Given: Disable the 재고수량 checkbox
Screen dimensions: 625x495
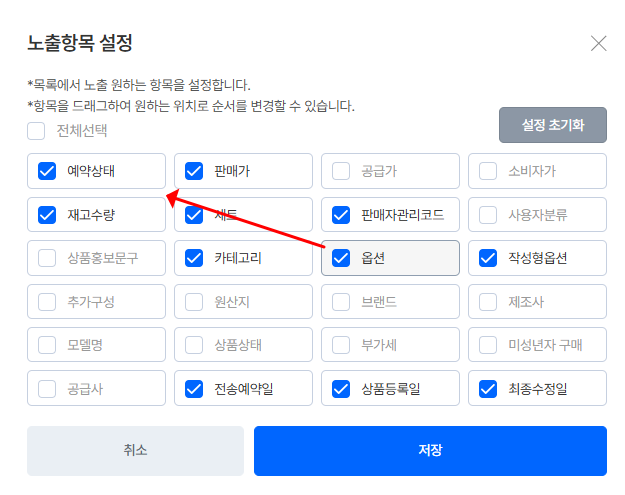Looking at the screenshot, I should (x=47, y=214).
